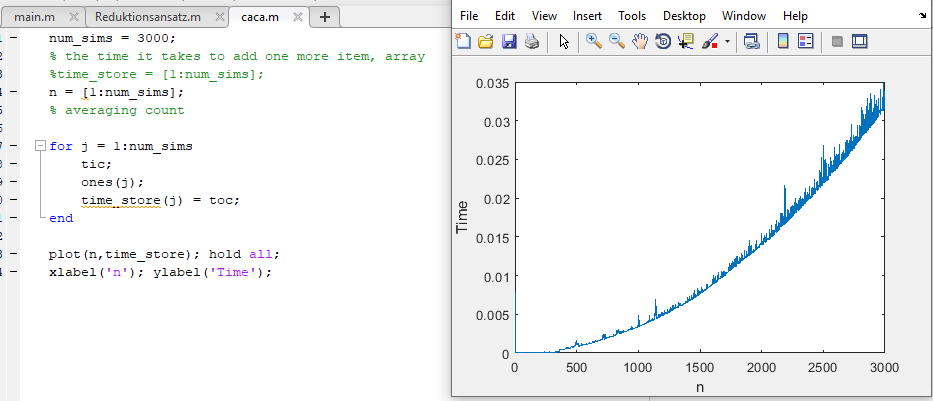Click the New Figure icon
This screenshot has width=933, height=401.
click(x=463, y=42)
